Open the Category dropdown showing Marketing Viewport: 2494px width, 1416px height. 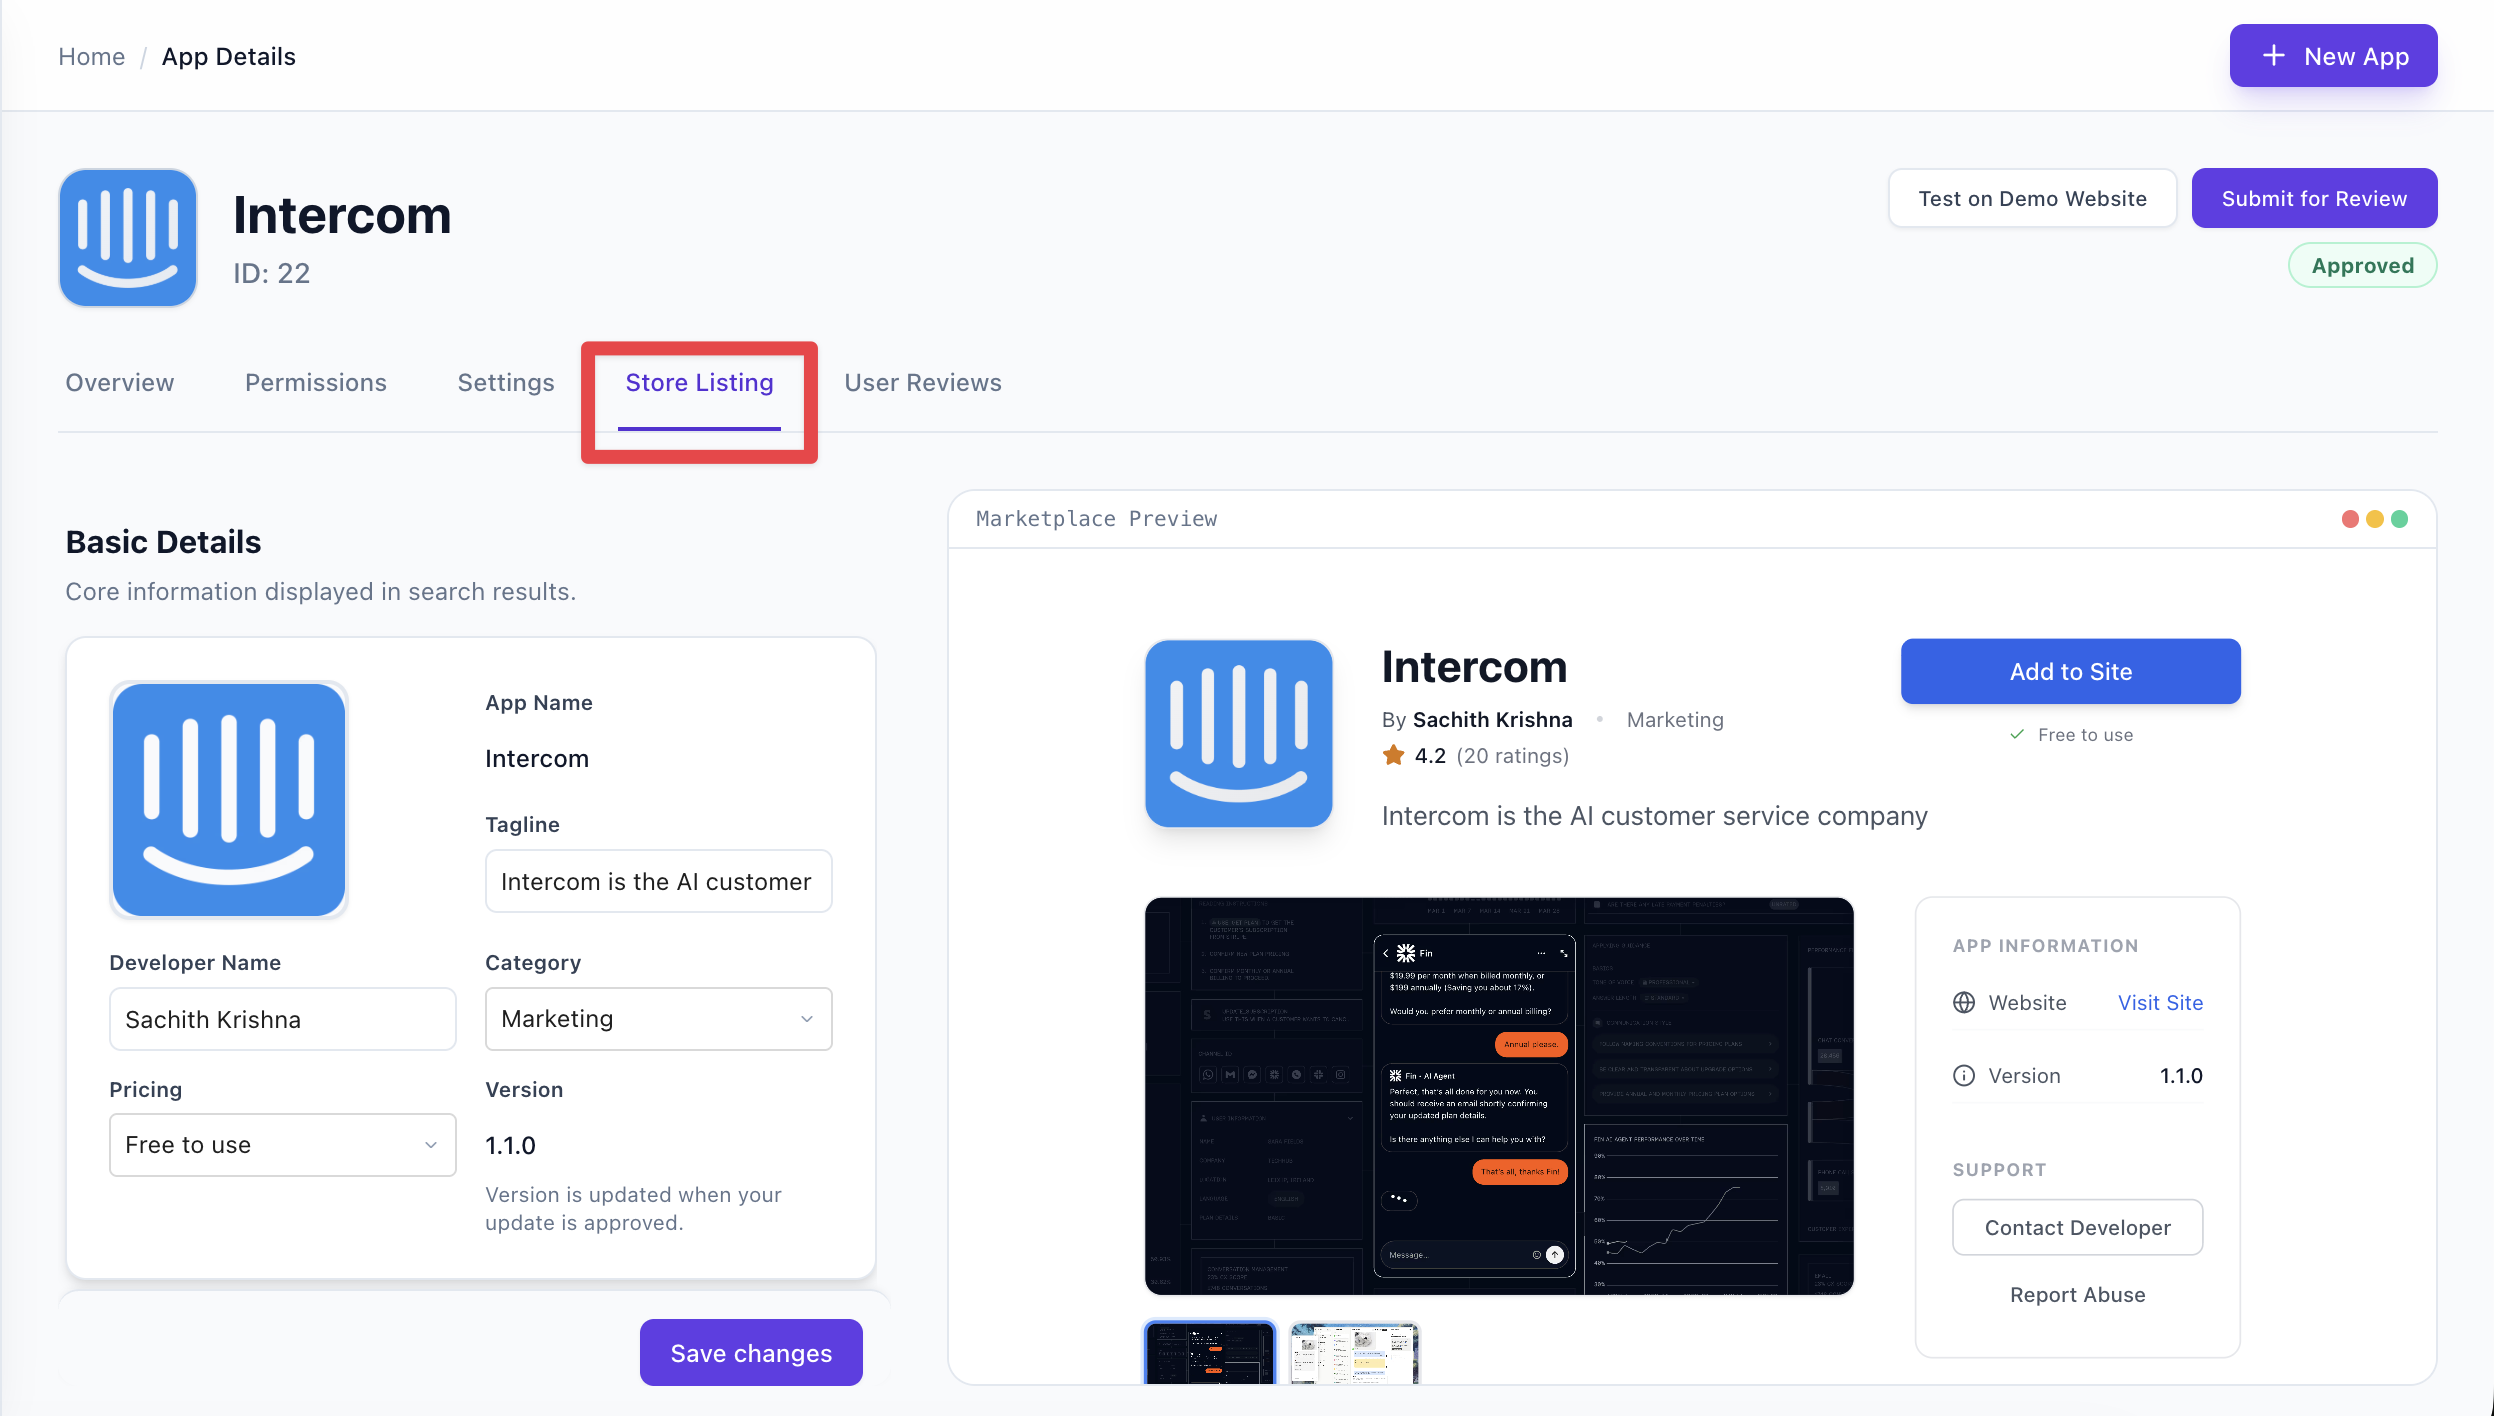point(657,1018)
